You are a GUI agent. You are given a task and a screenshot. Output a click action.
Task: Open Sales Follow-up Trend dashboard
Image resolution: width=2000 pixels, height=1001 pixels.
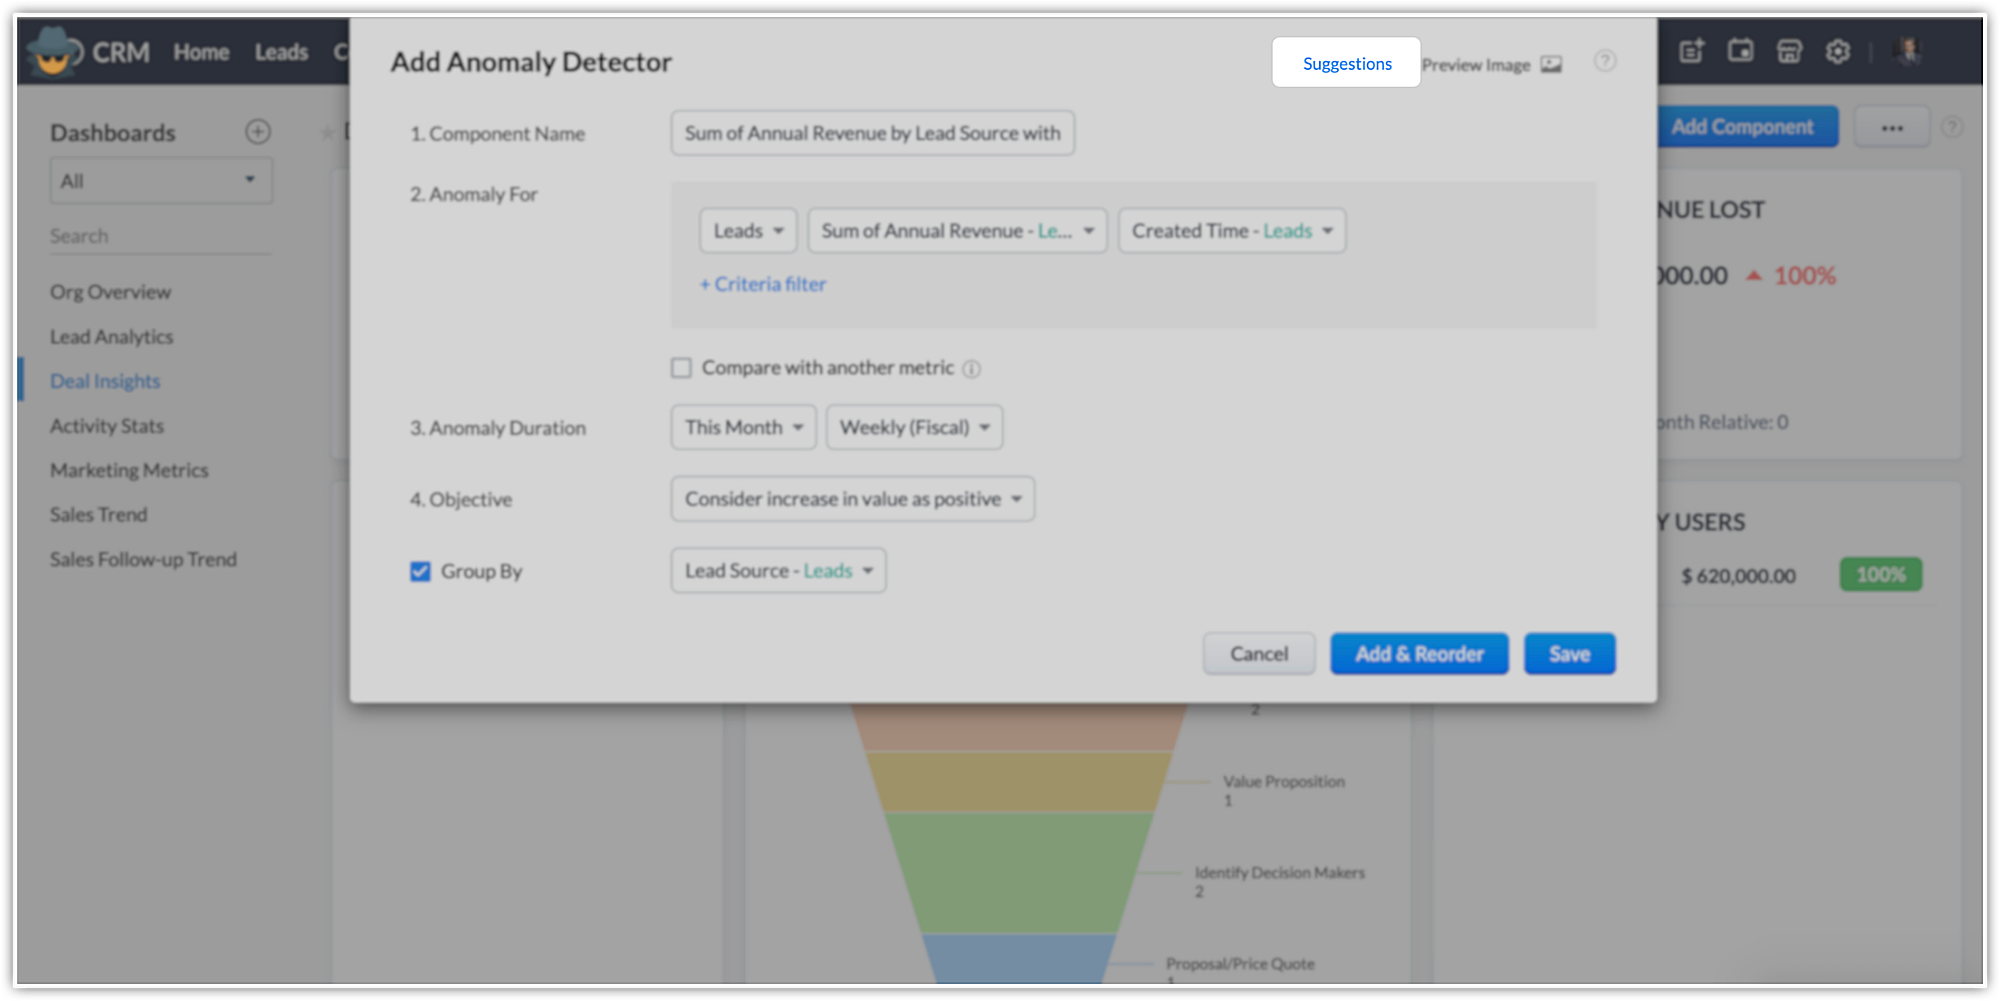143,559
